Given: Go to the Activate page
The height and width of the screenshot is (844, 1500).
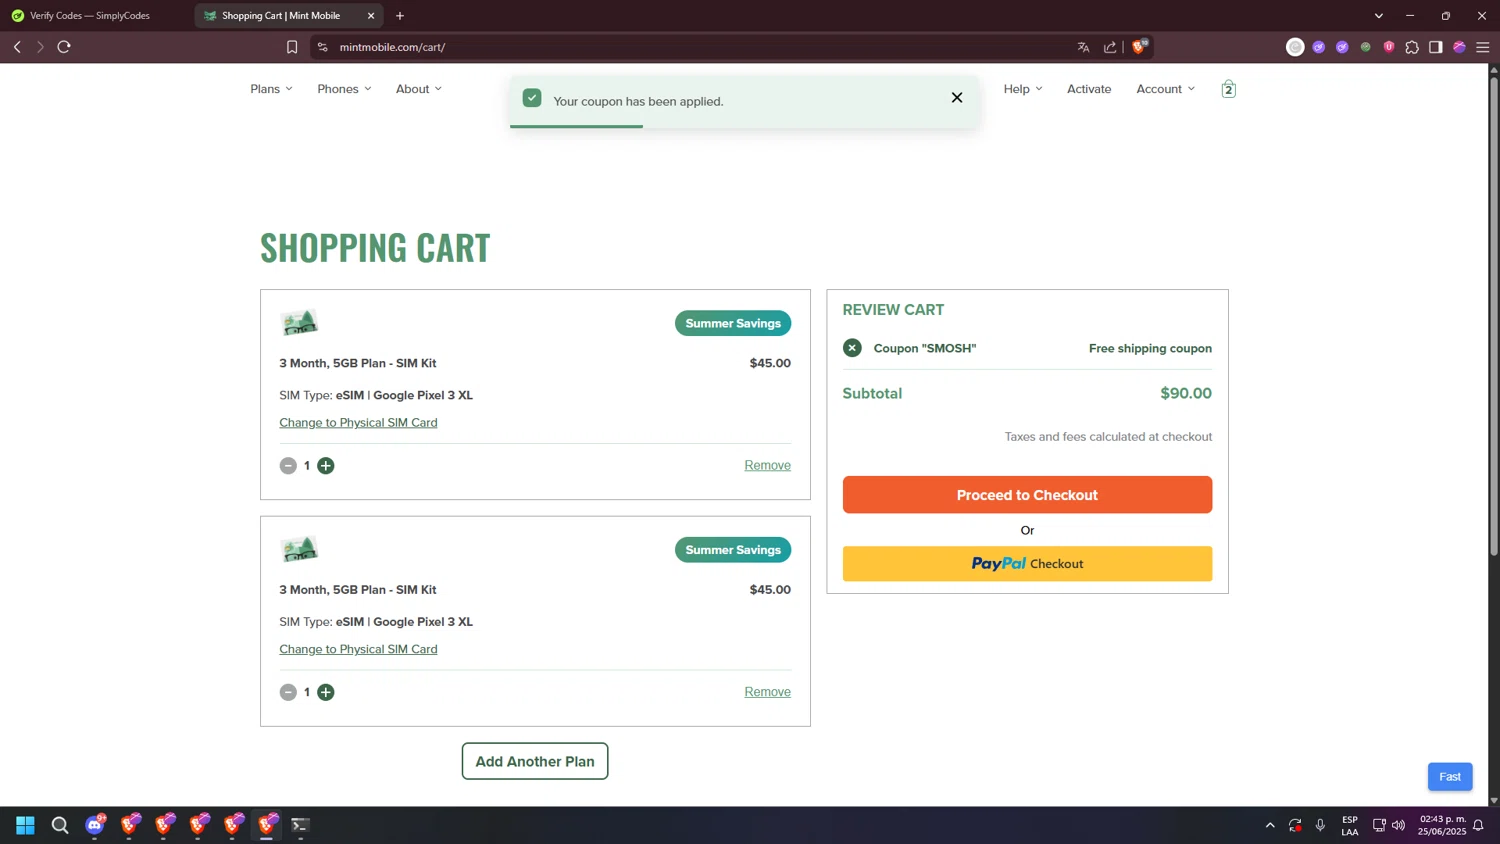Looking at the screenshot, I should tap(1089, 89).
